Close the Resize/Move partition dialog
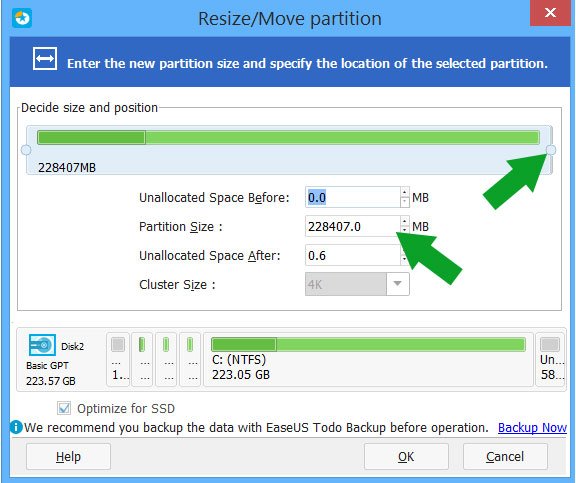 tap(550, 13)
